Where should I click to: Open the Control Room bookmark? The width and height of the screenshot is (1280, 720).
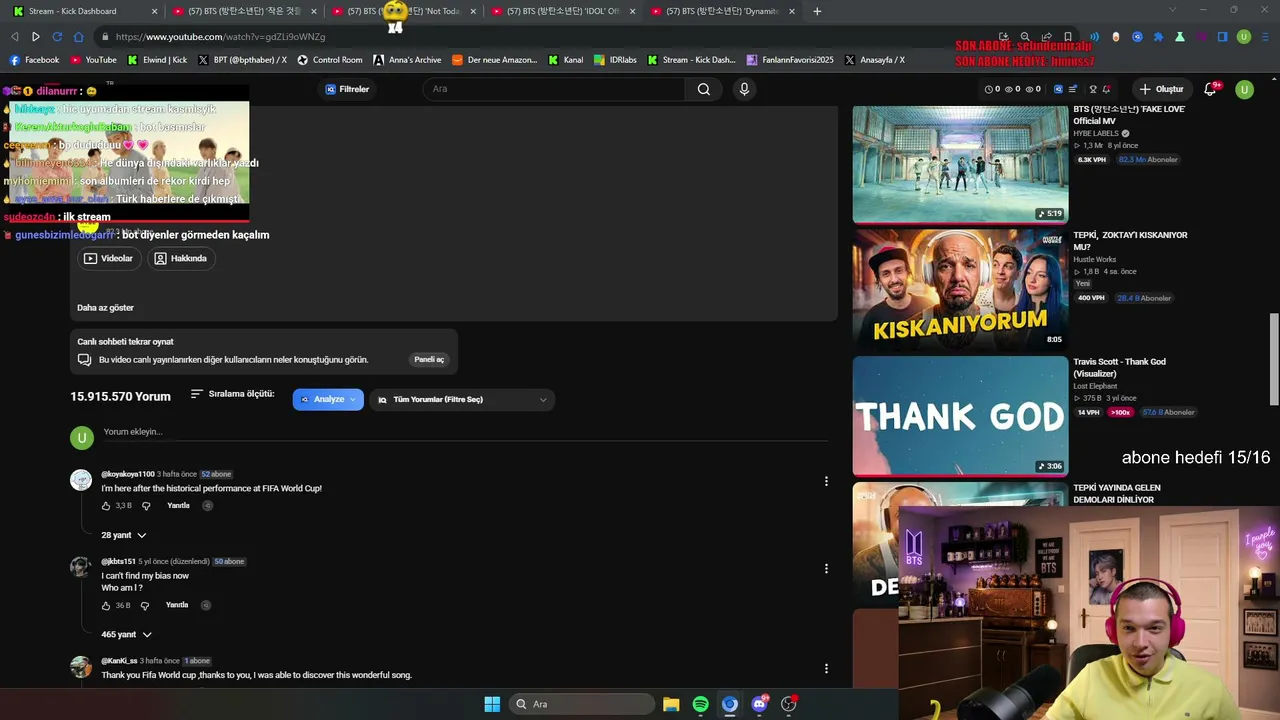330,60
